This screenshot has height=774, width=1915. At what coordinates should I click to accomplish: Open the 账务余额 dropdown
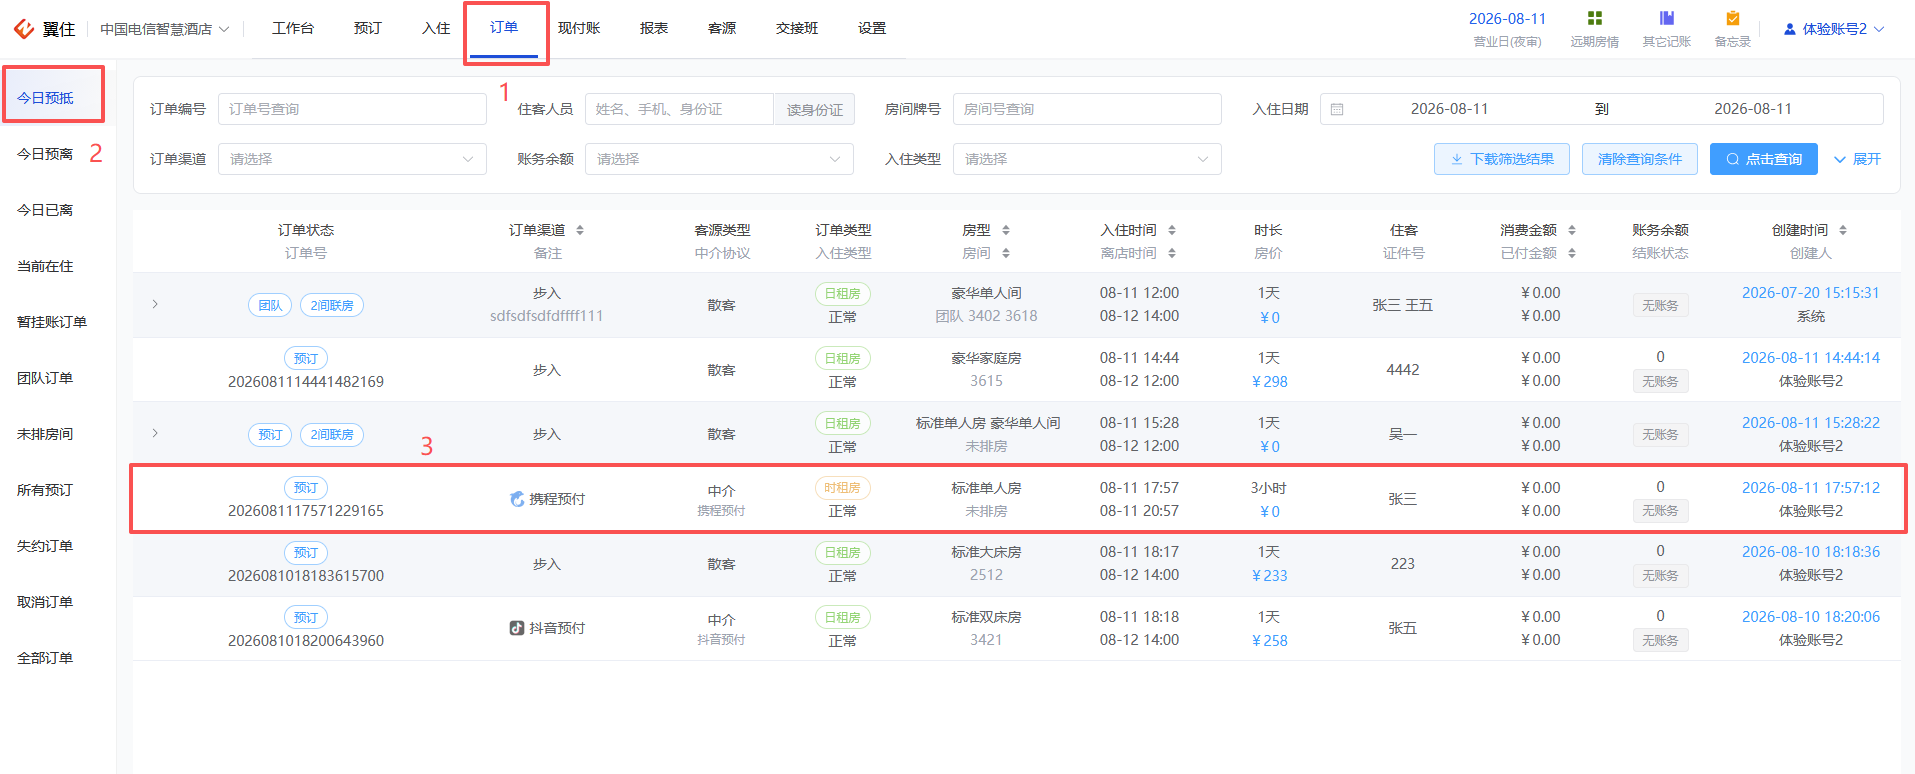[x=719, y=159]
